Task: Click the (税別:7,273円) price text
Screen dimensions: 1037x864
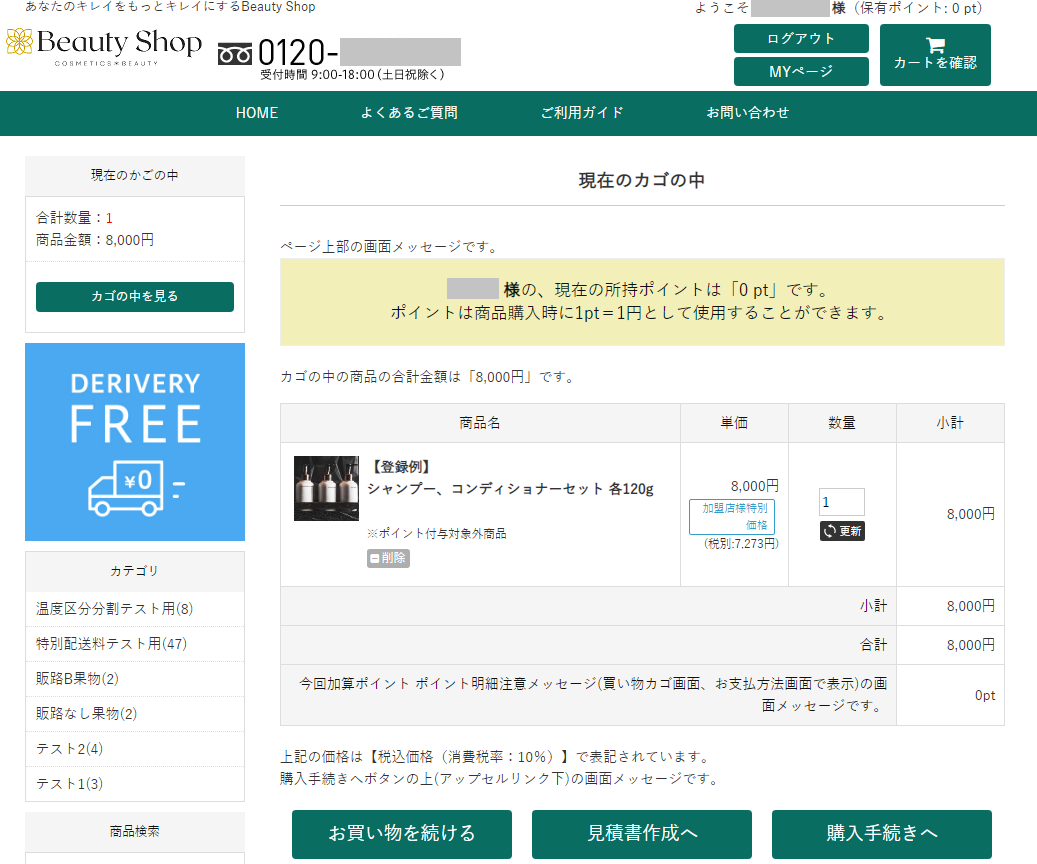Action: (741, 544)
